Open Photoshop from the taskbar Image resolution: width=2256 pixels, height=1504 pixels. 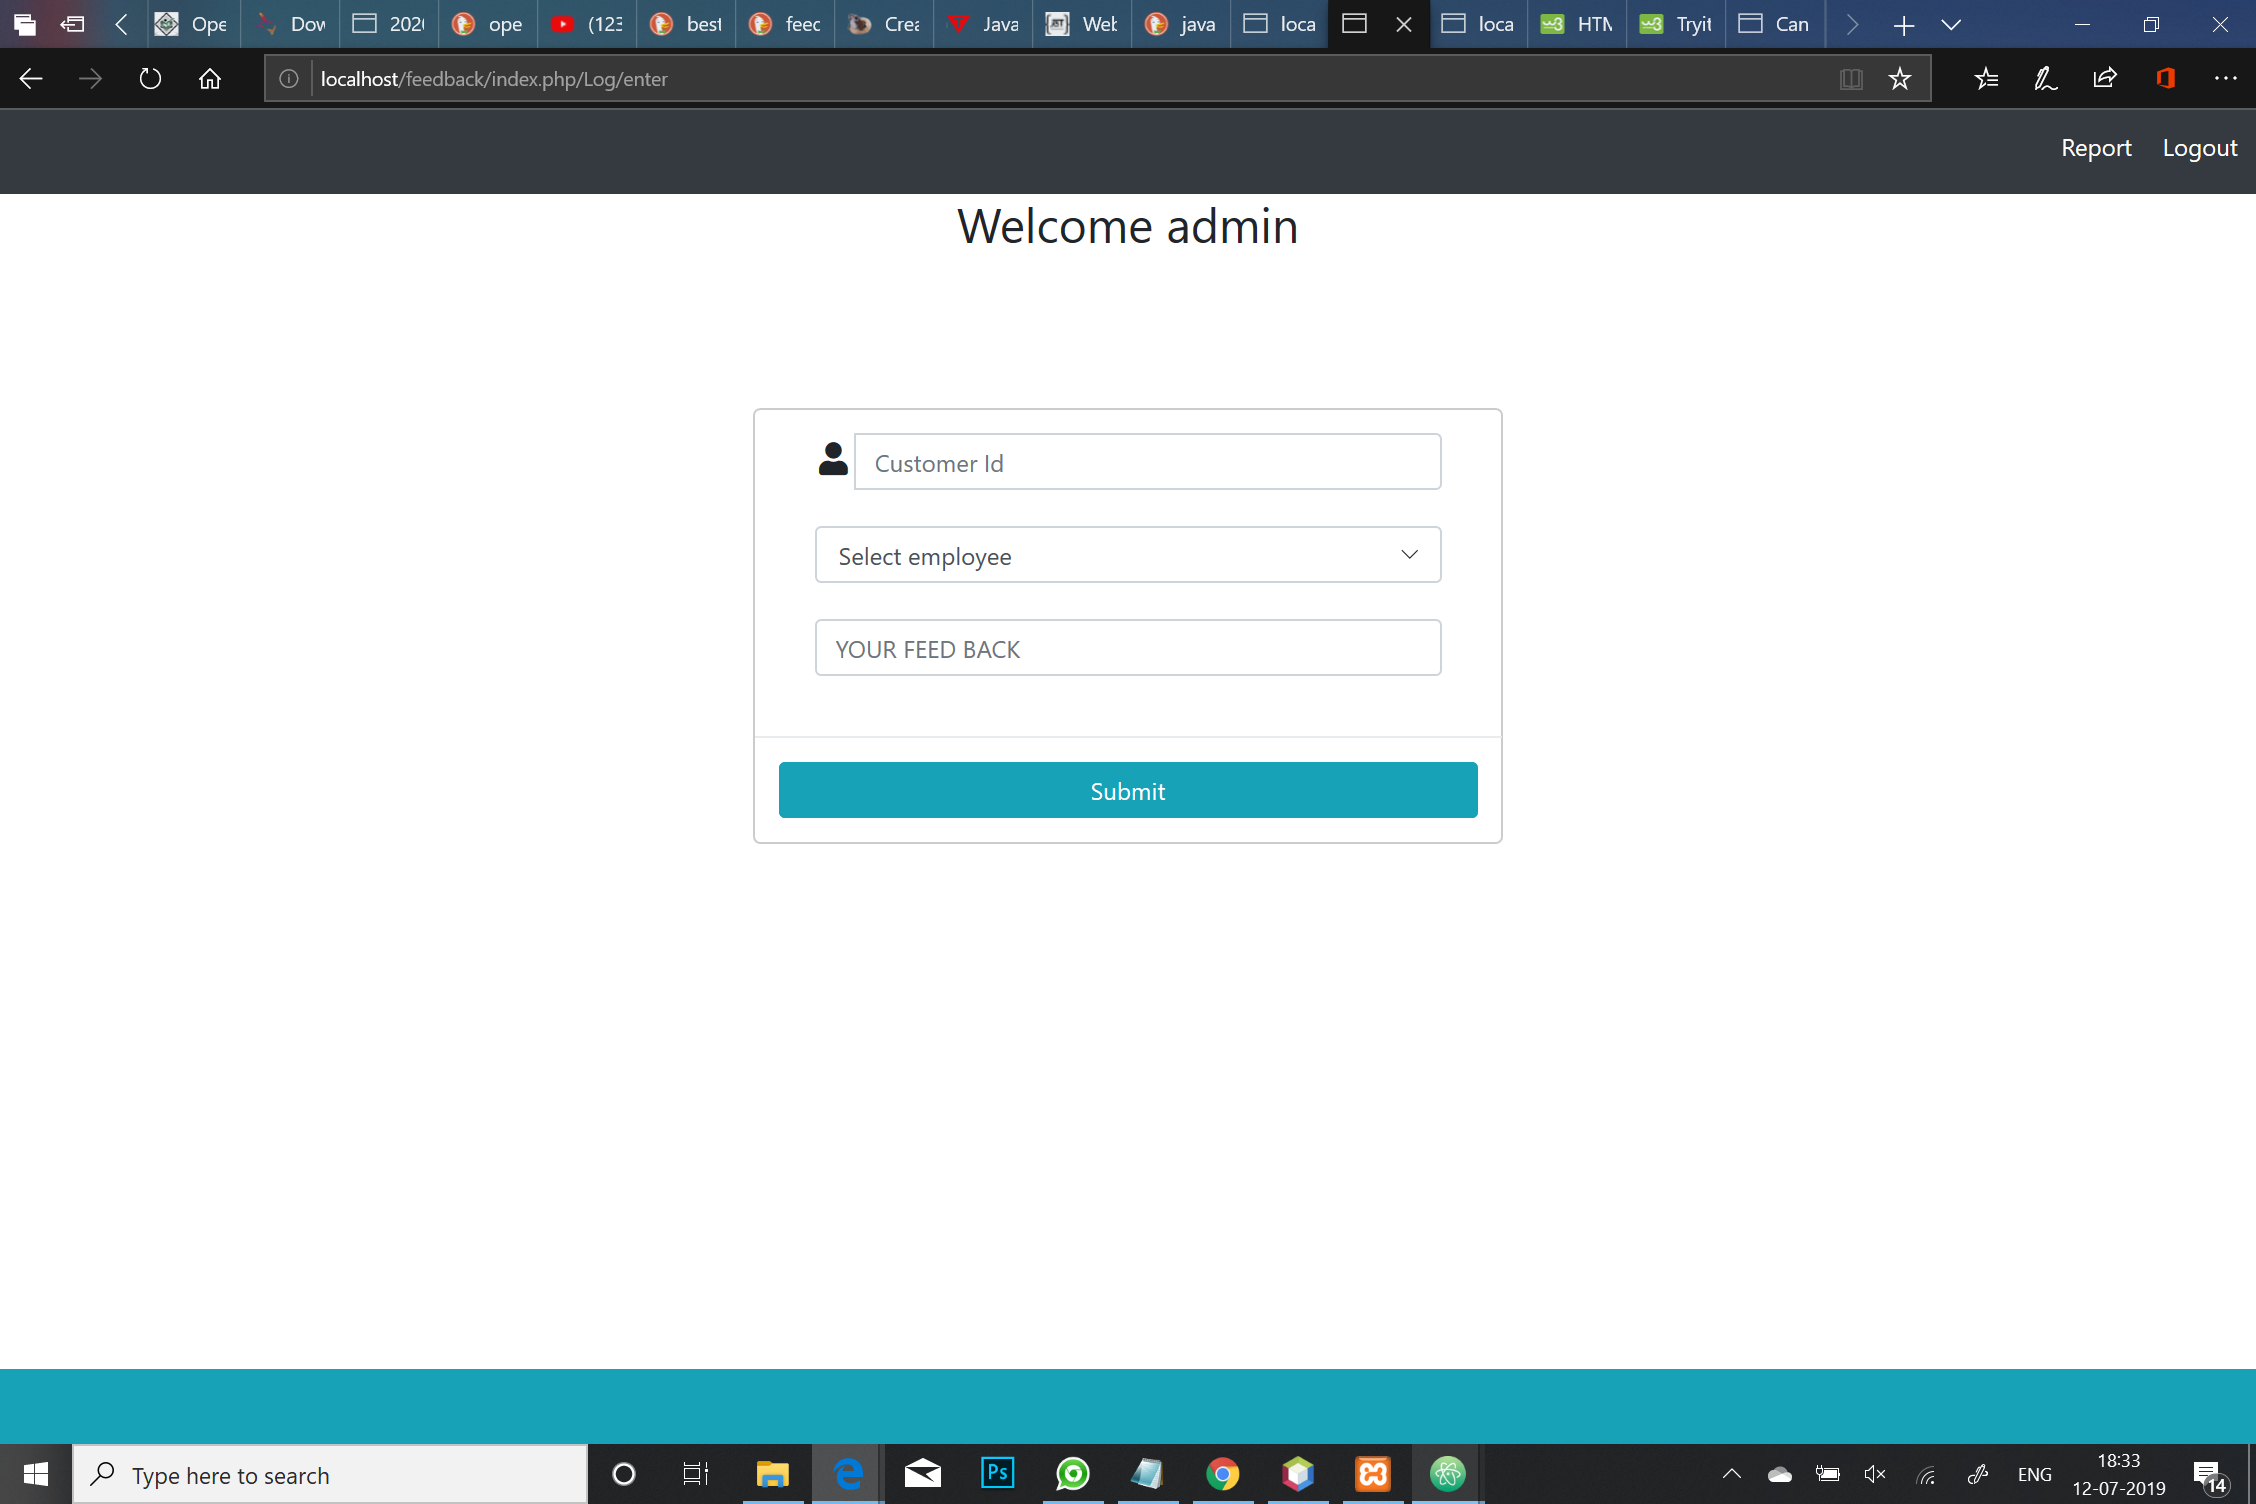tap(997, 1473)
